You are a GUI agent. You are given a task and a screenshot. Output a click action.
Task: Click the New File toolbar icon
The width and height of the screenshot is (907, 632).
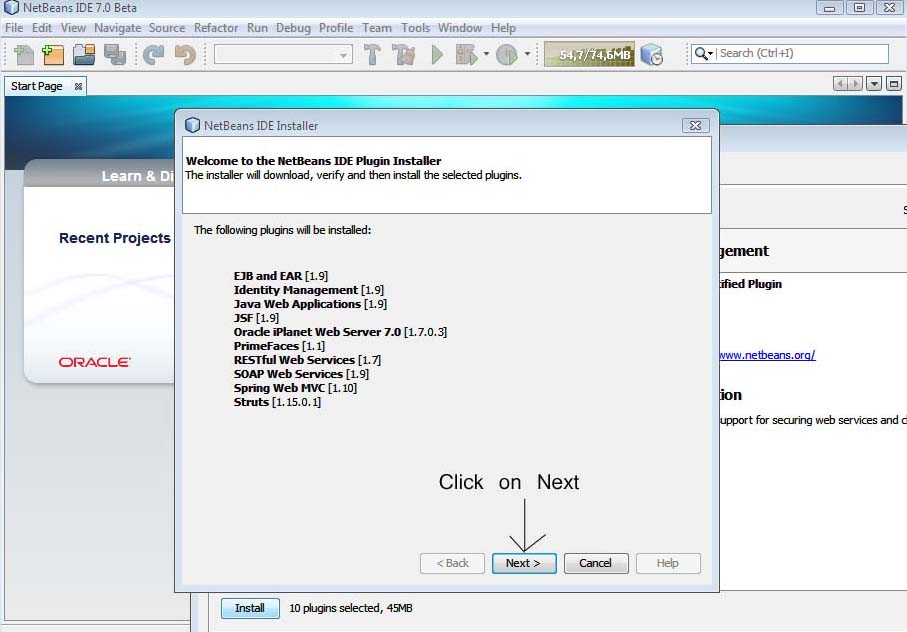pyautogui.click(x=24, y=54)
